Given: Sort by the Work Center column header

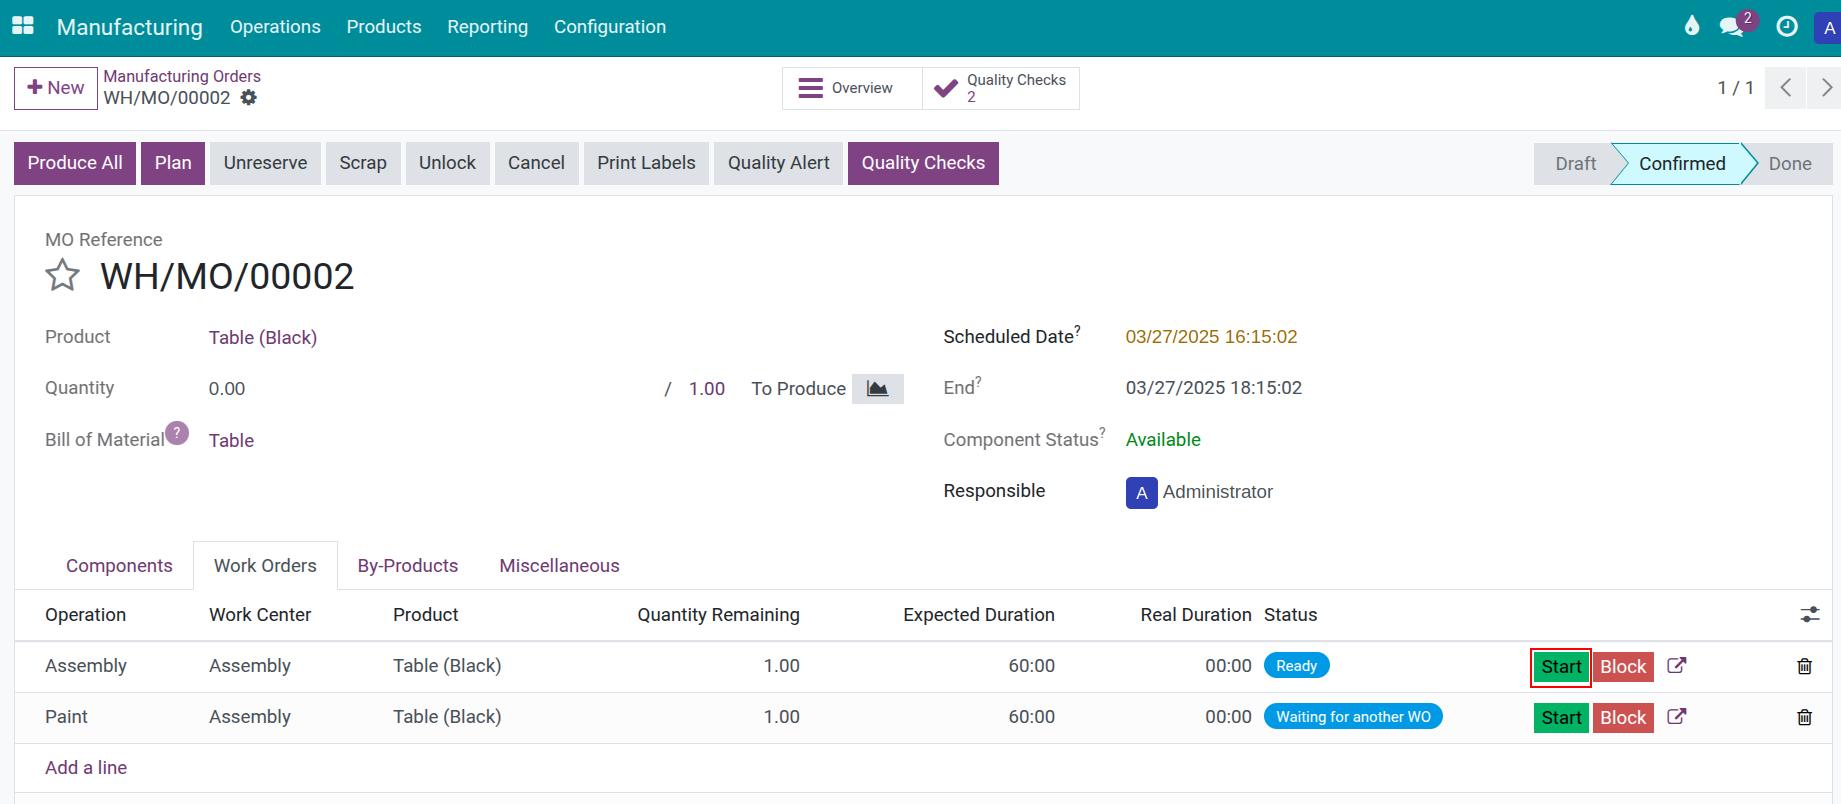Looking at the screenshot, I should tap(260, 615).
